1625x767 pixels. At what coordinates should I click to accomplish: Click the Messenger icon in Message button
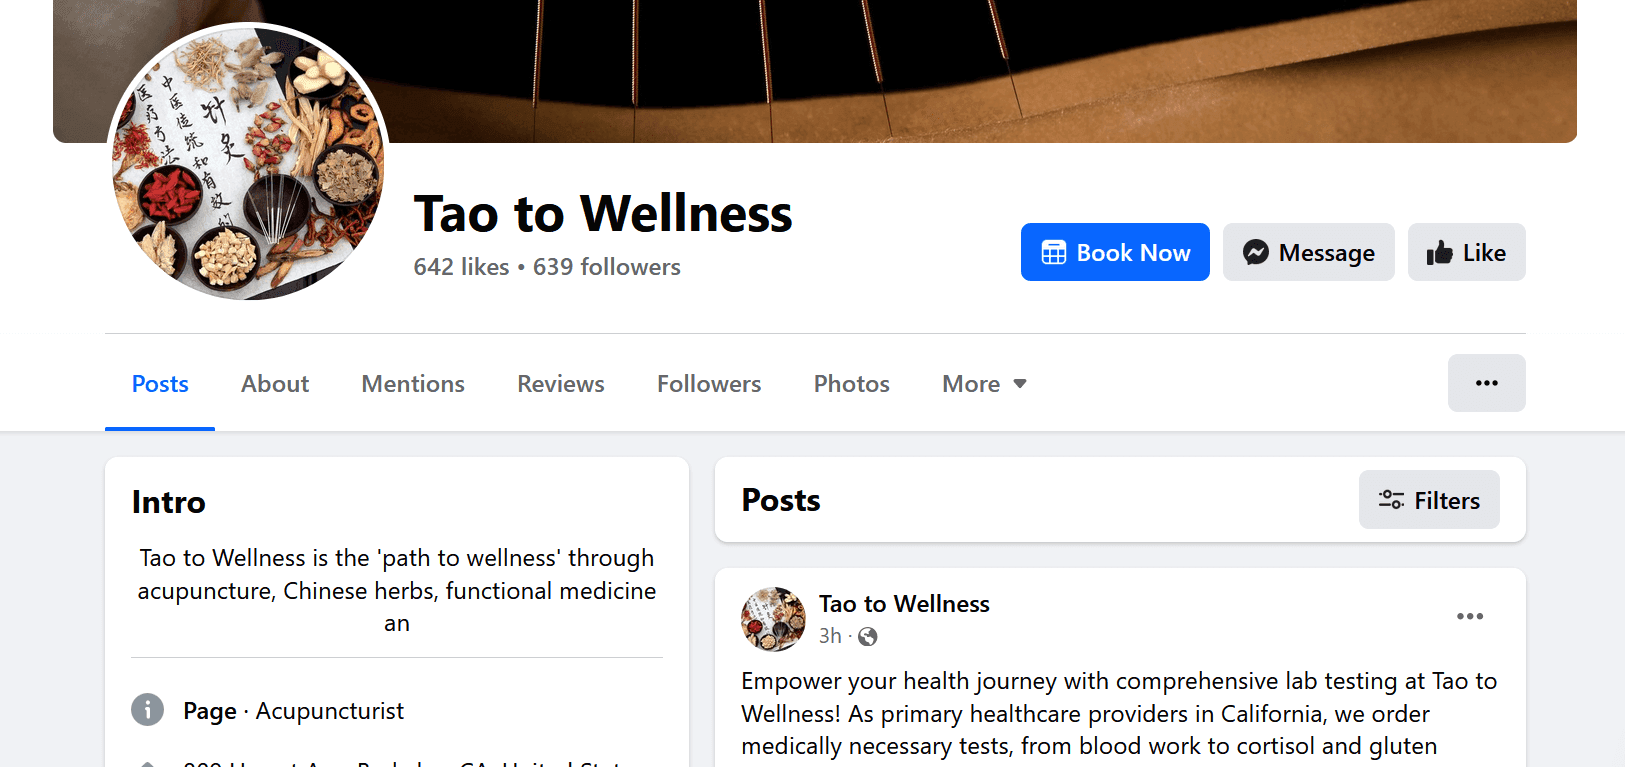(x=1256, y=252)
